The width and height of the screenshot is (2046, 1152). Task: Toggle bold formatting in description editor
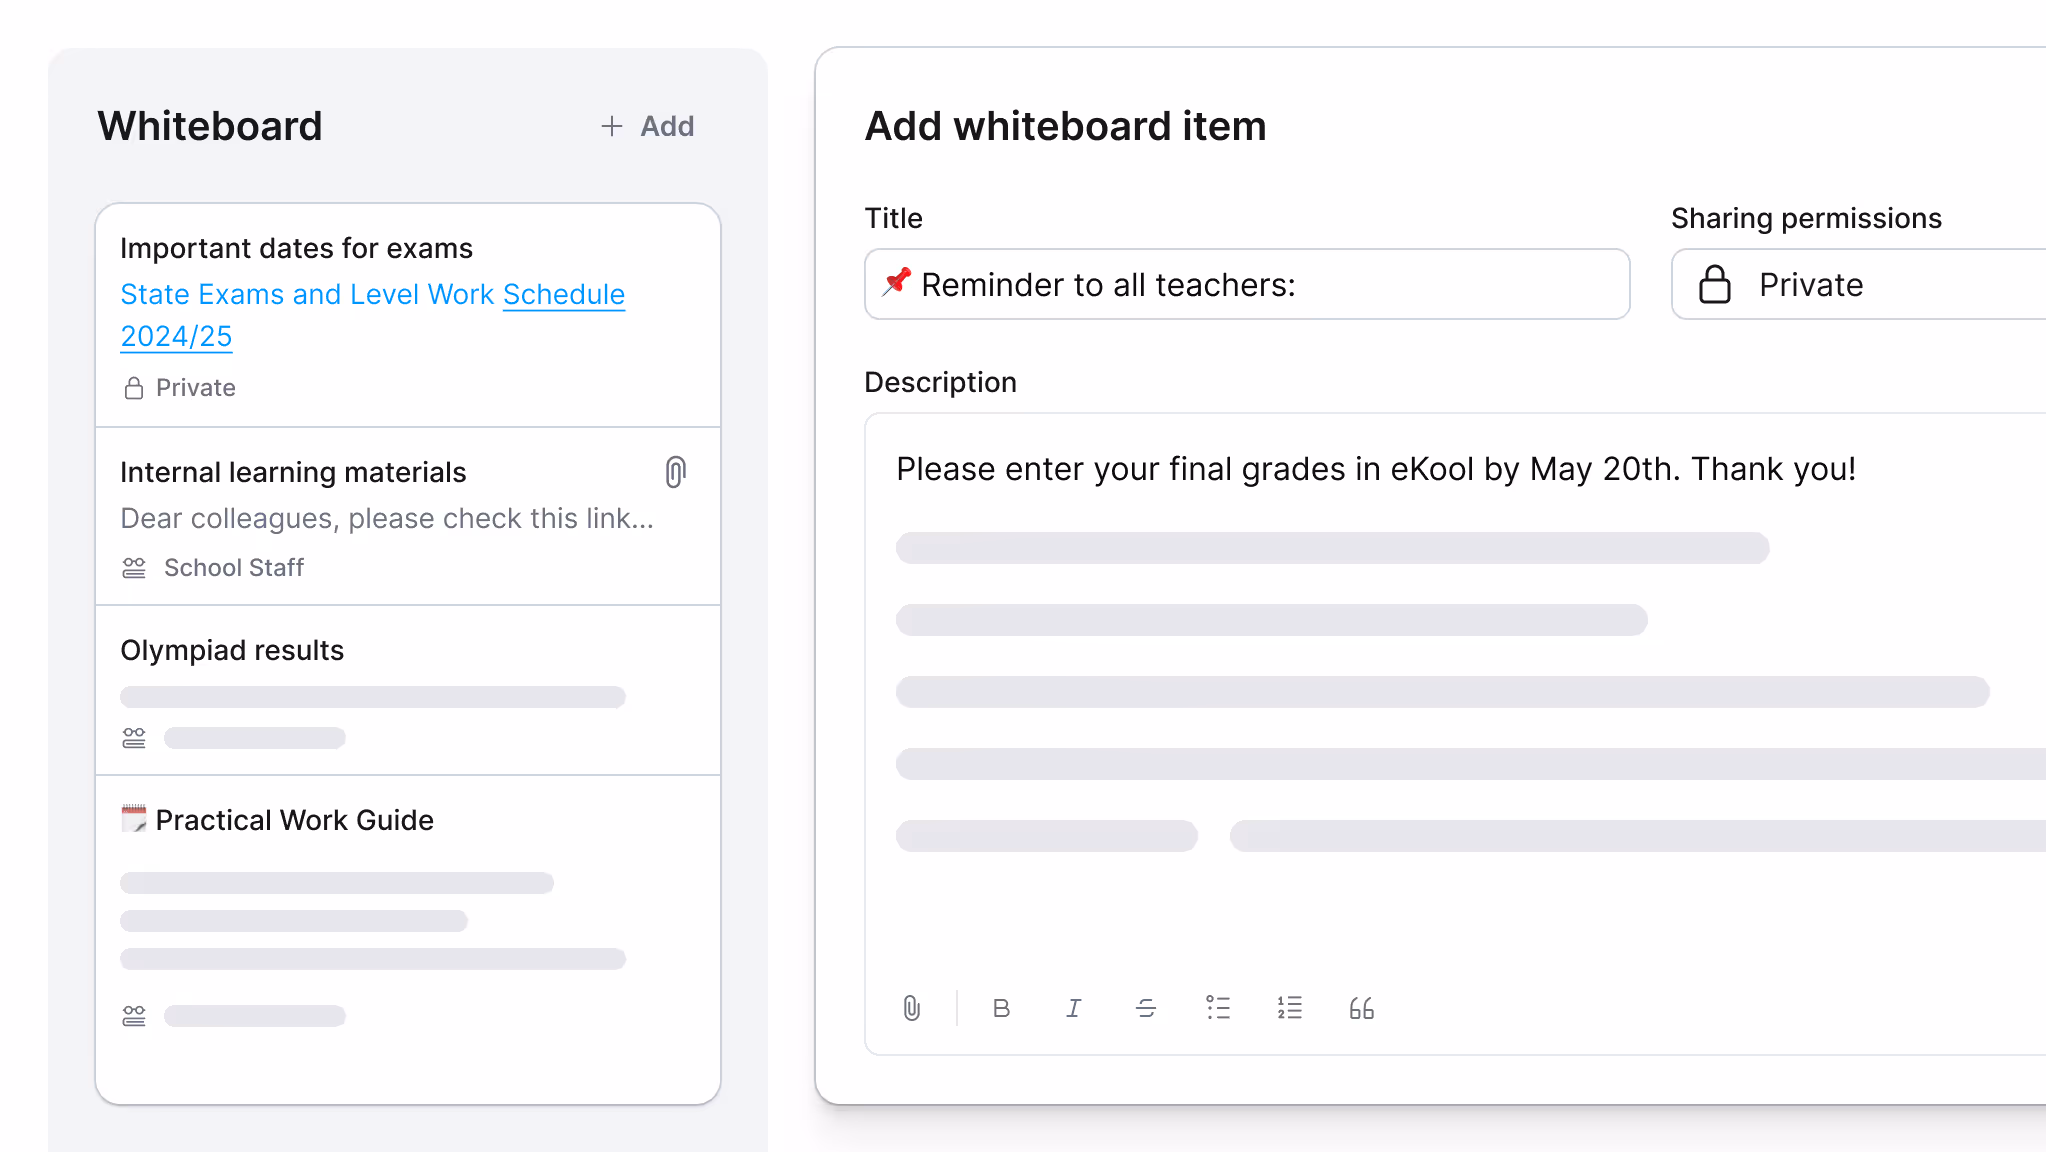tap(1001, 1008)
